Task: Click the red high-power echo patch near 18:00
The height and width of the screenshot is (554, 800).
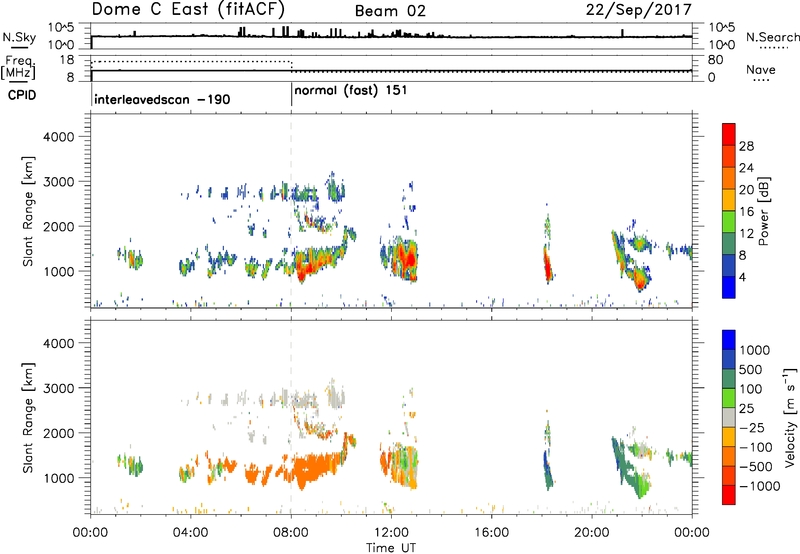Action: 547,265
